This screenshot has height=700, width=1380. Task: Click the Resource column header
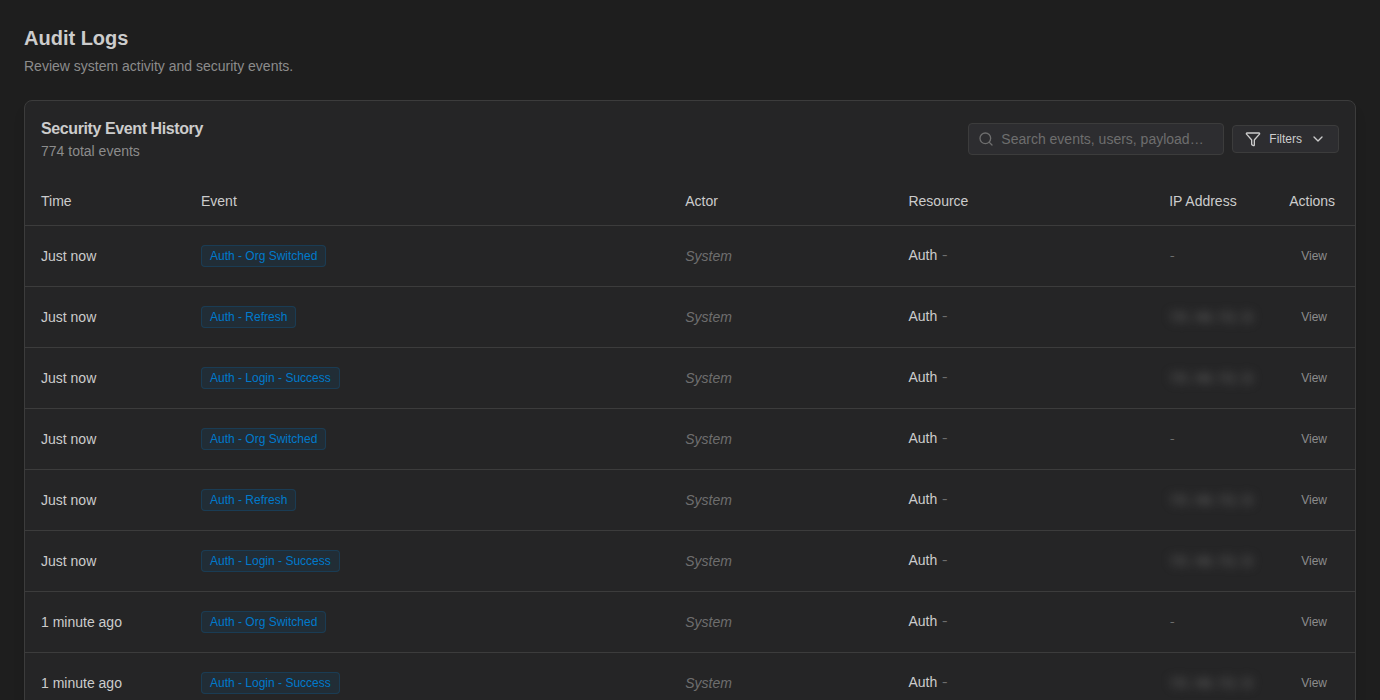coord(938,201)
